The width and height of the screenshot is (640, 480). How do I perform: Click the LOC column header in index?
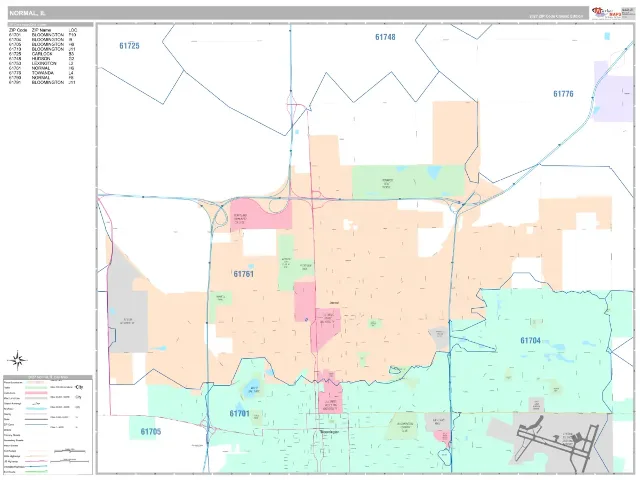pos(73,30)
